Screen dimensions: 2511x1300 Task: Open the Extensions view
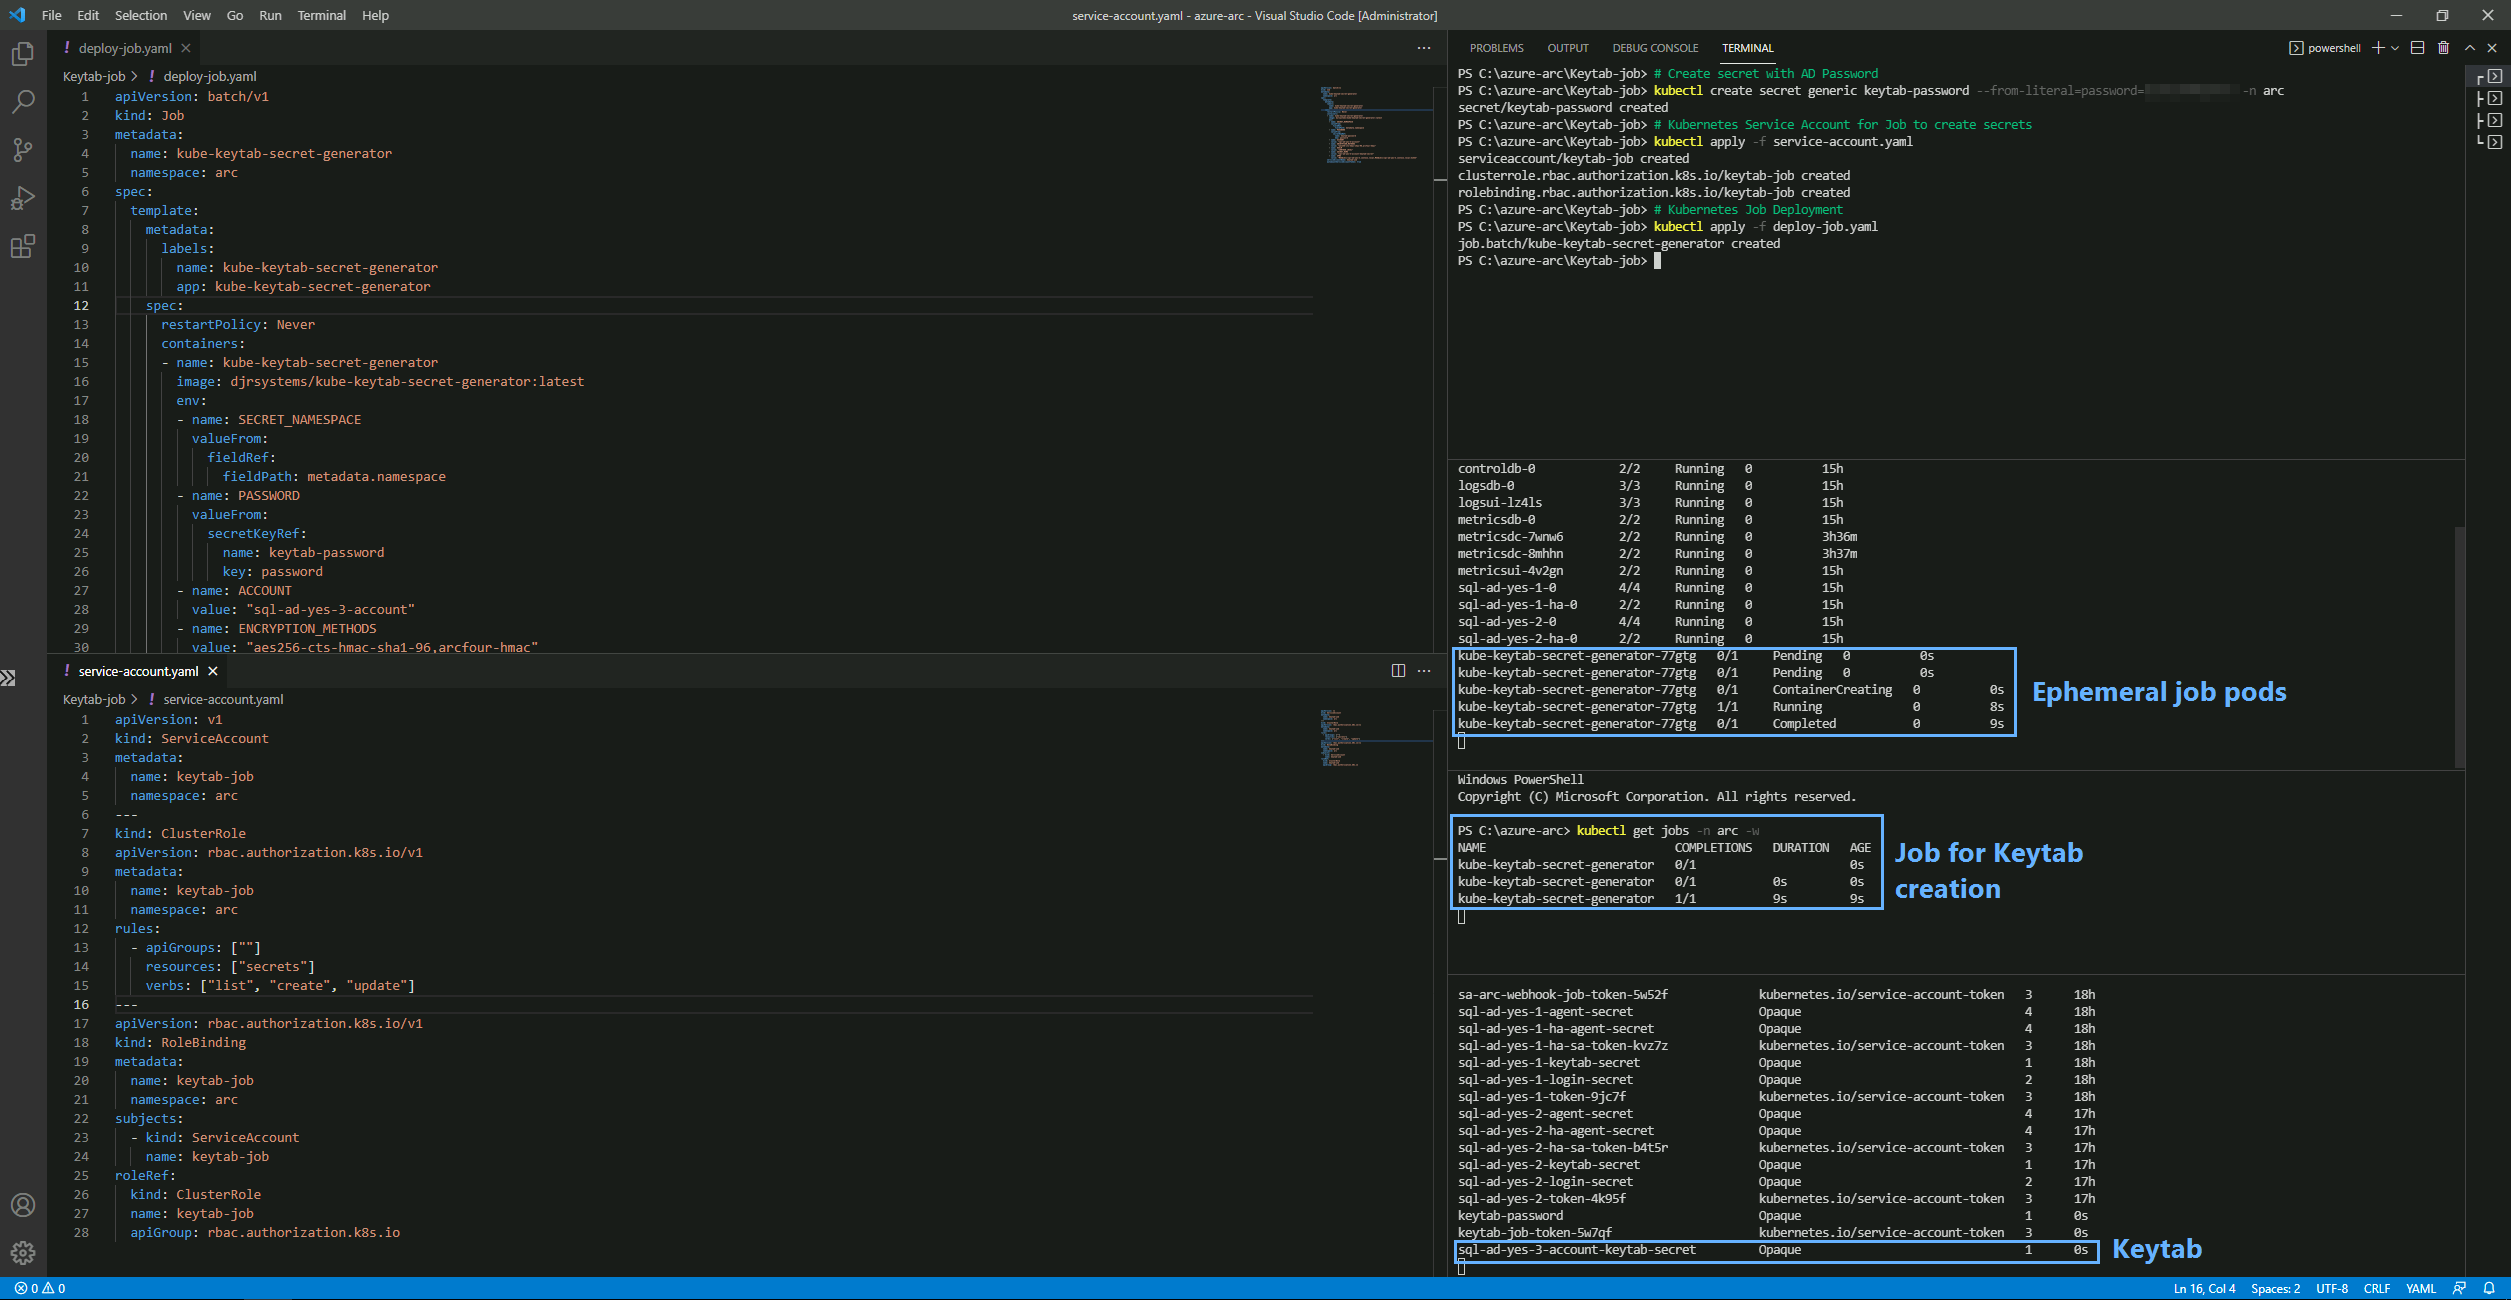(x=22, y=246)
